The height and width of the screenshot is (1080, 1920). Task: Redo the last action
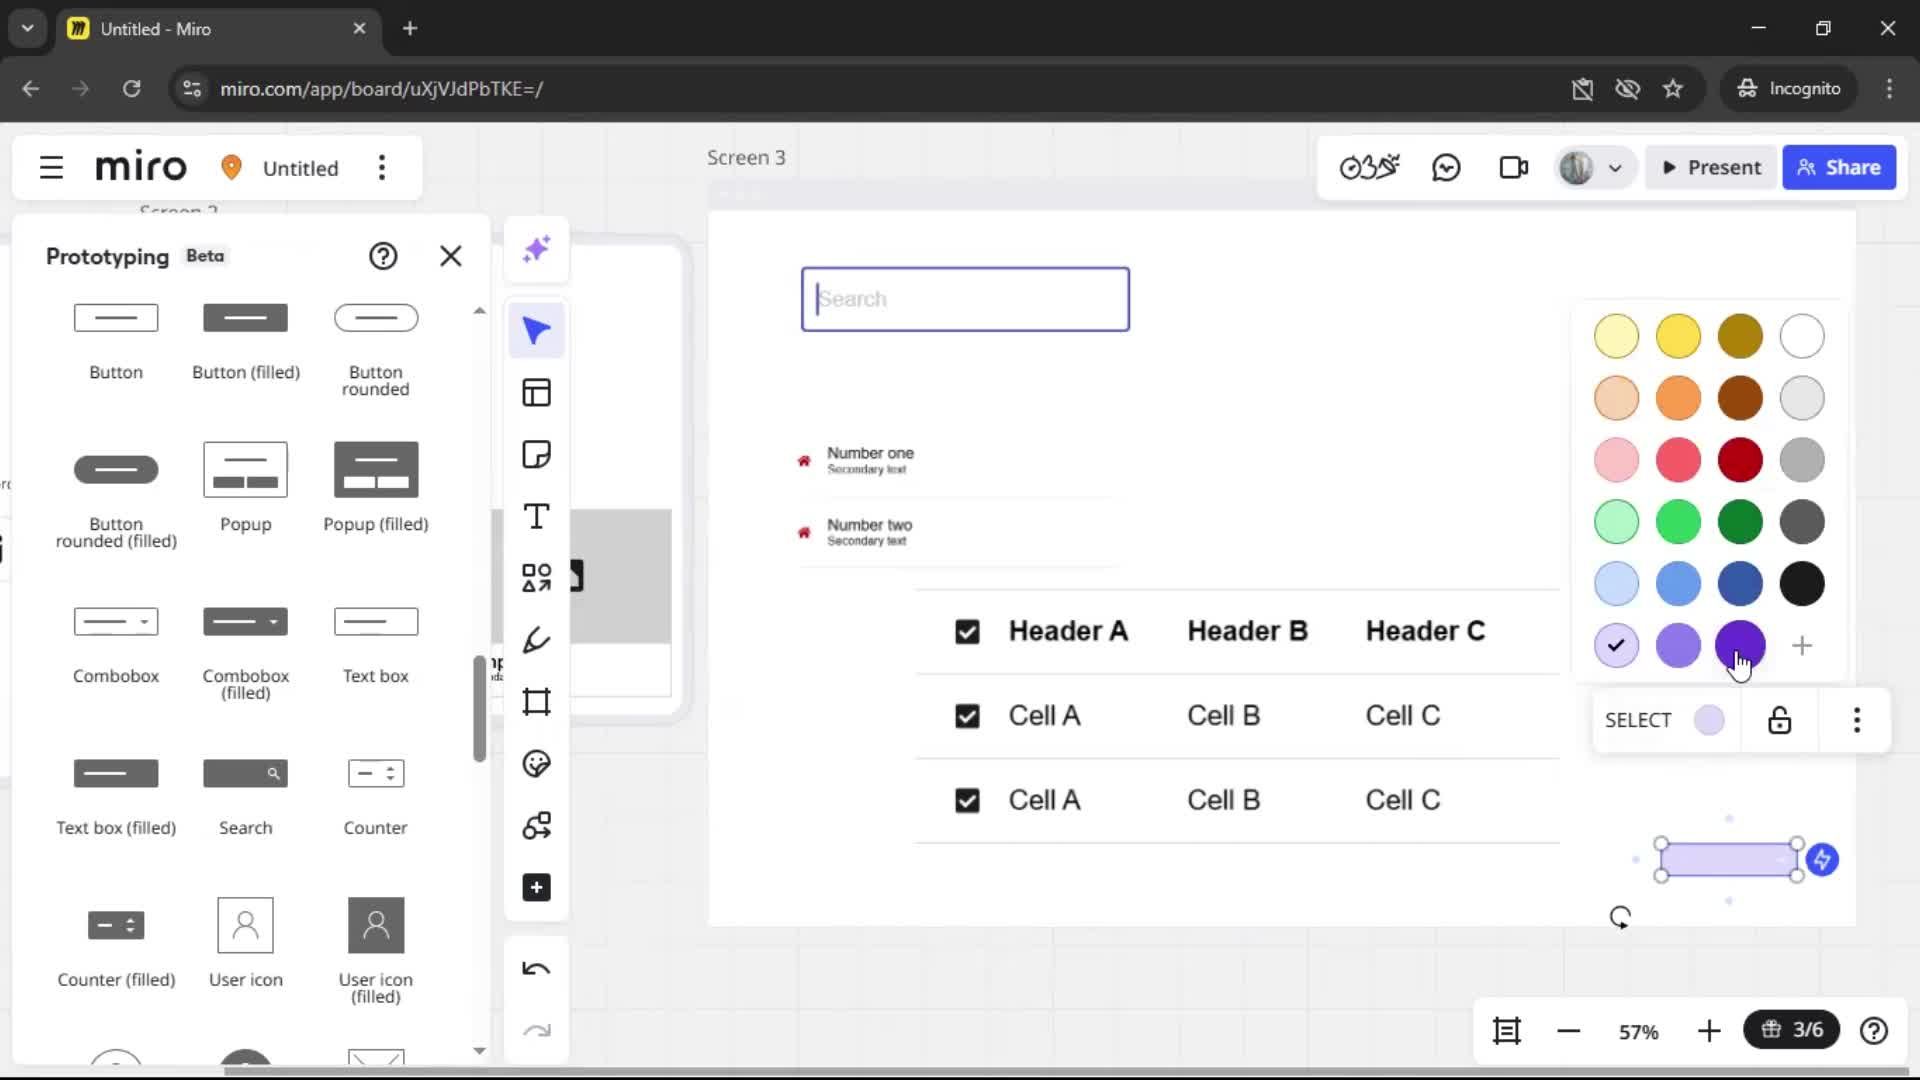pyautogui.click(x=537, y=1031)
